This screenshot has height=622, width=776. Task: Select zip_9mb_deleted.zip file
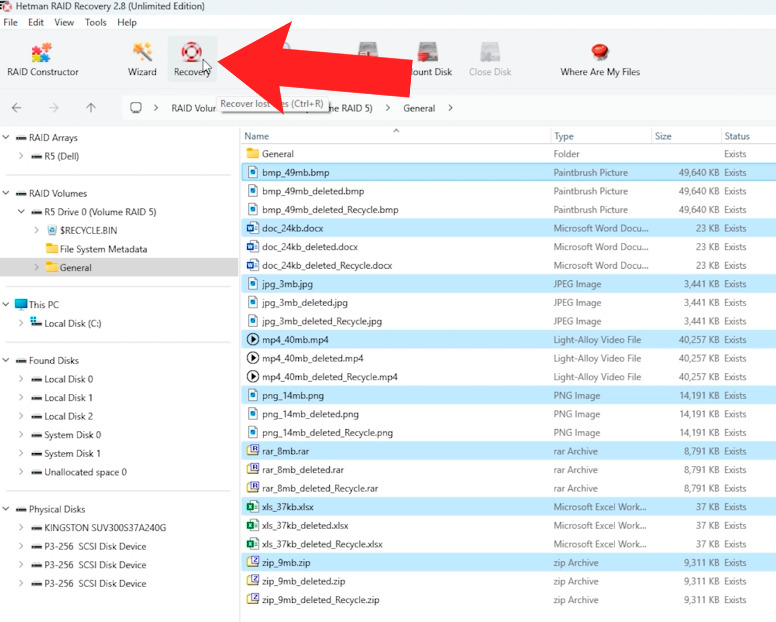[x=303, y=581]
